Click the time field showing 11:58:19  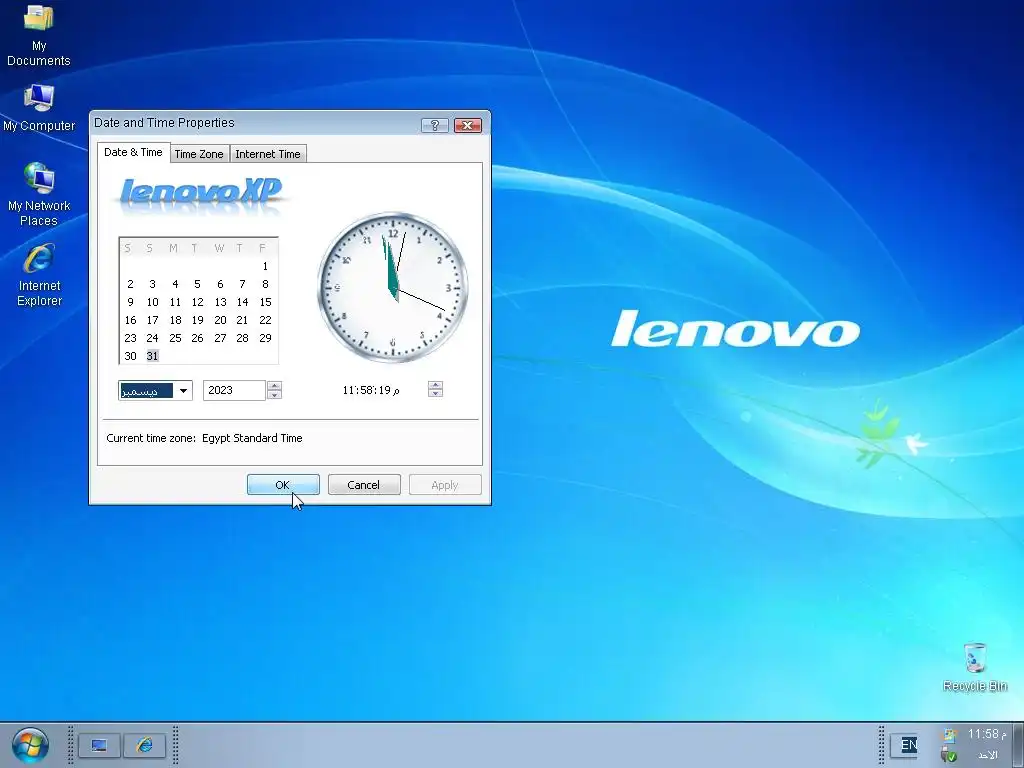tap(371, 390)
